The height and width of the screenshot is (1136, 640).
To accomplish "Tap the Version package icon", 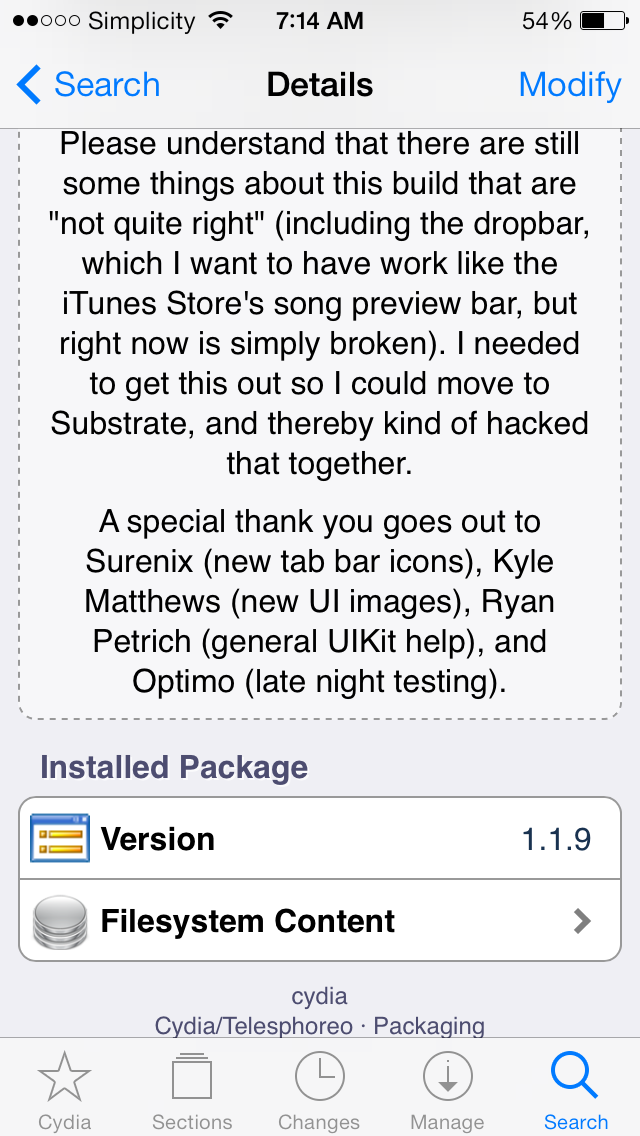I will [60, 838].
